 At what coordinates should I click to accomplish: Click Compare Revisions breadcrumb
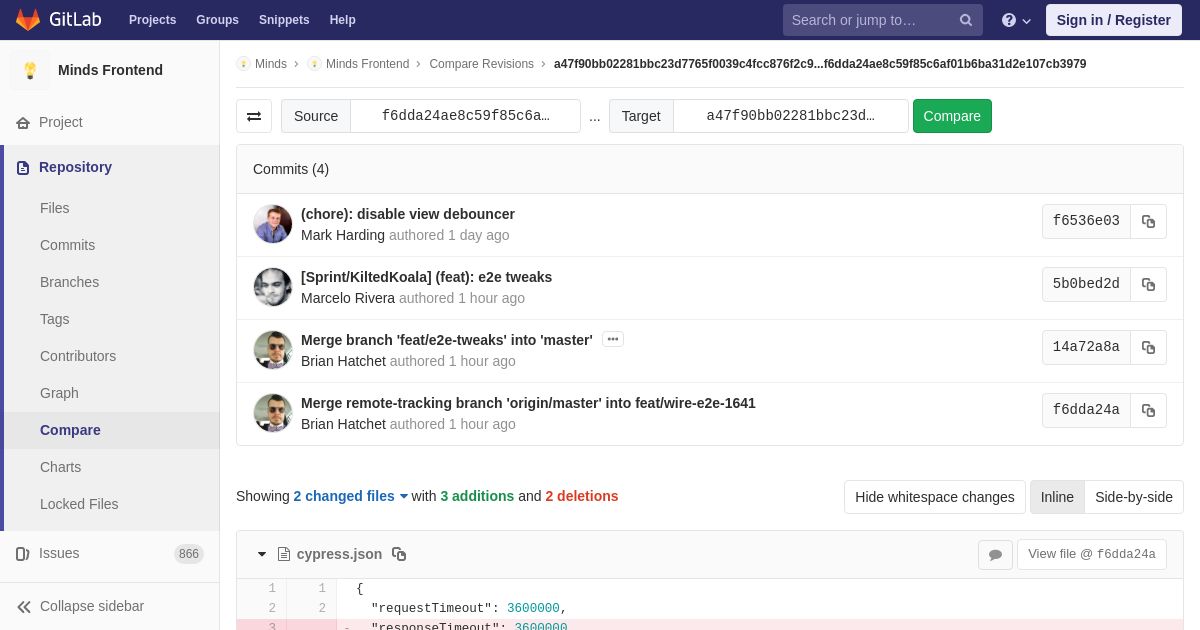481,64
